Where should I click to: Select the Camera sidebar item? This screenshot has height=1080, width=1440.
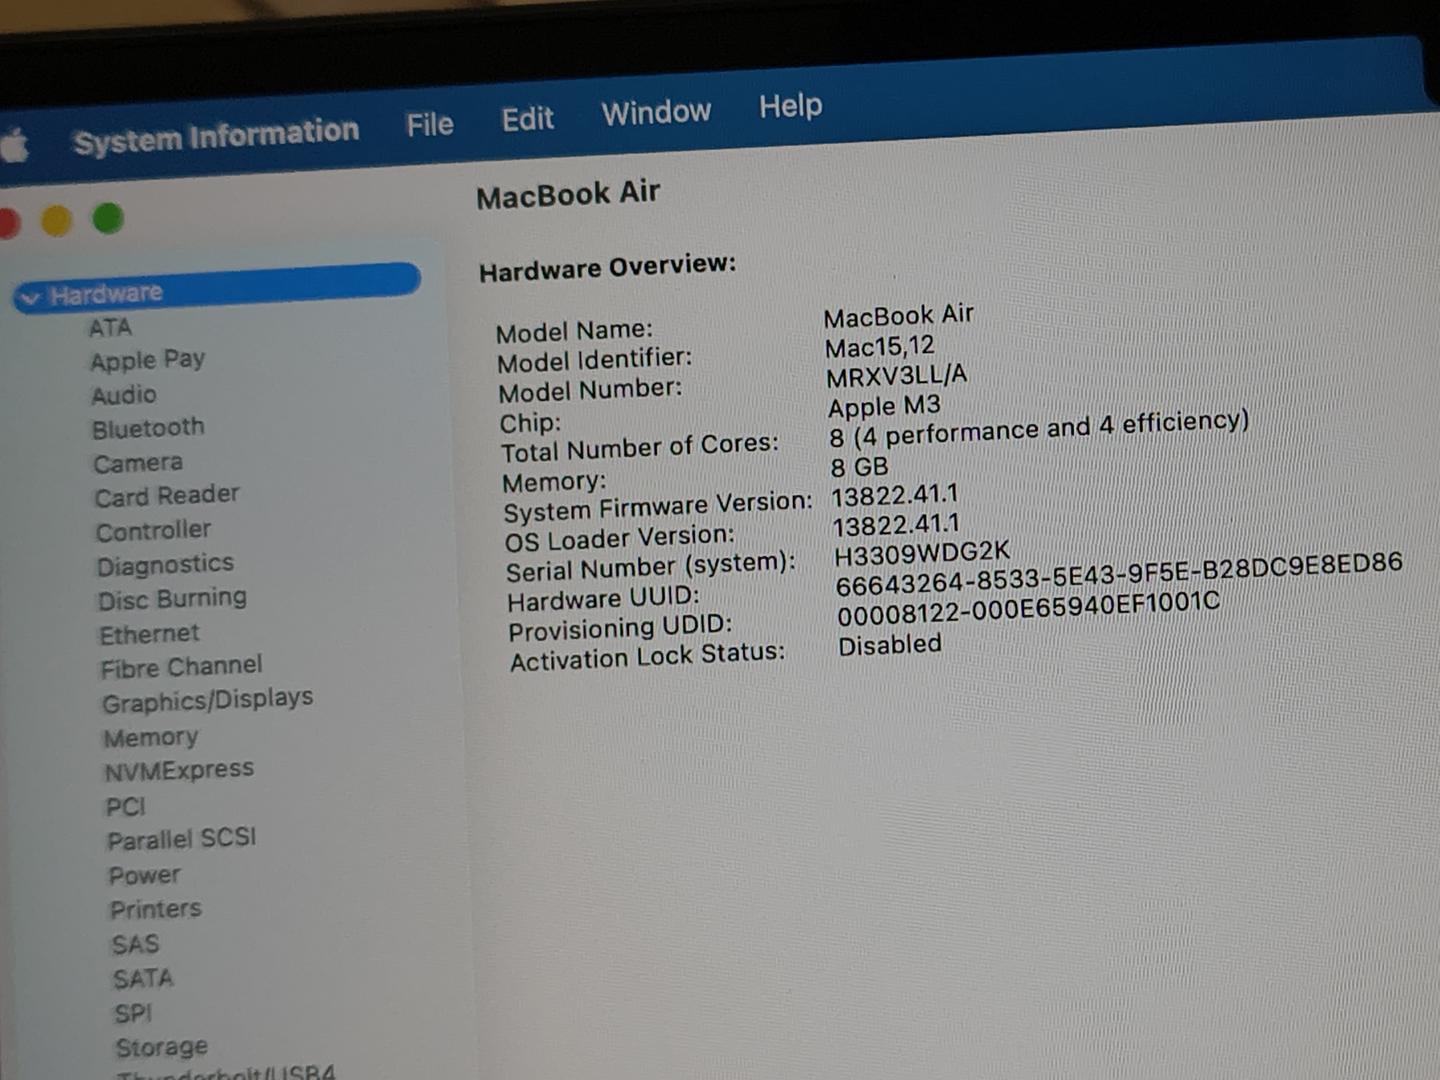coord(138,463)
